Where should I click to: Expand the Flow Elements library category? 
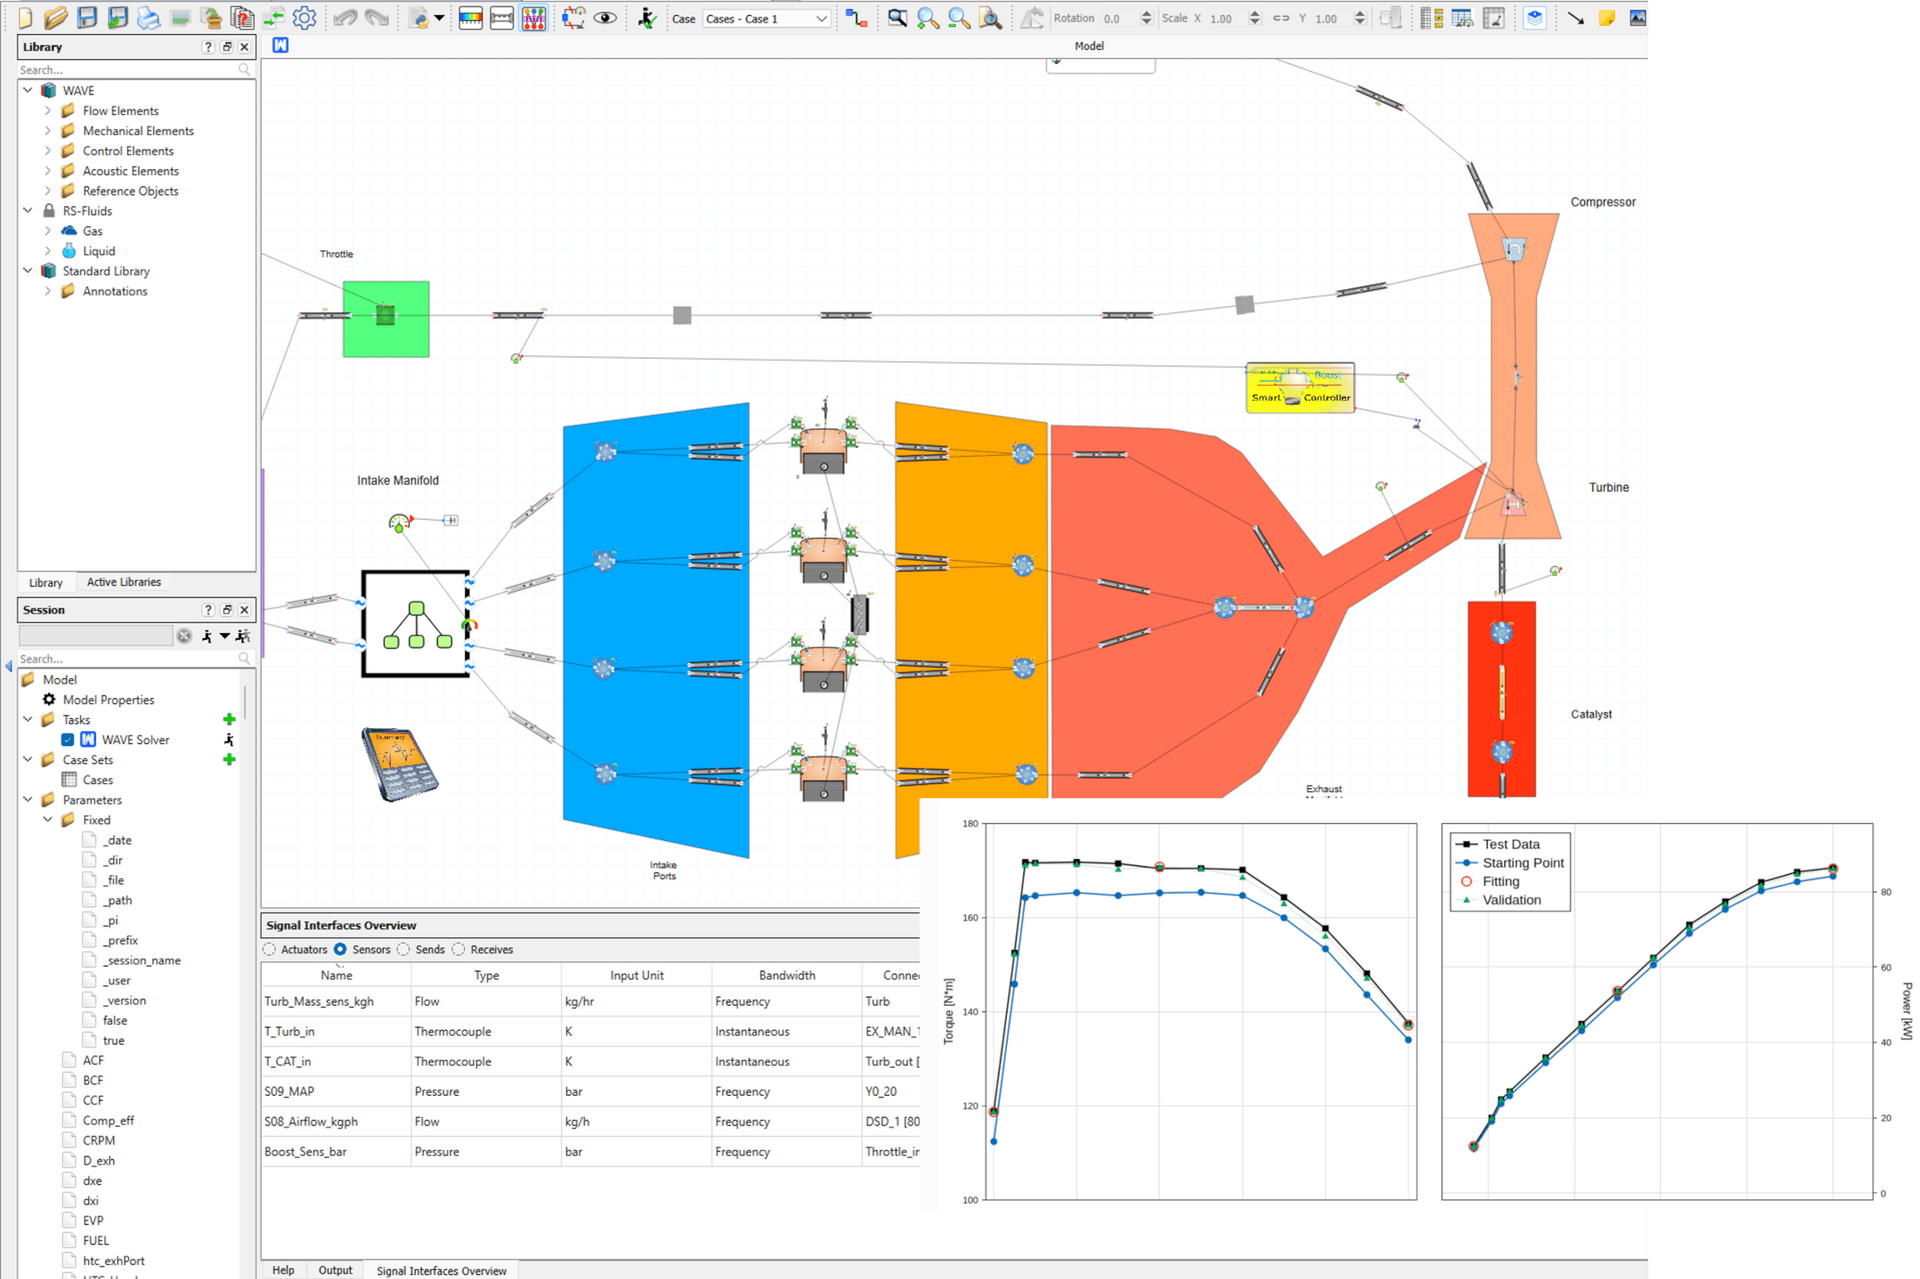point(48,110)
